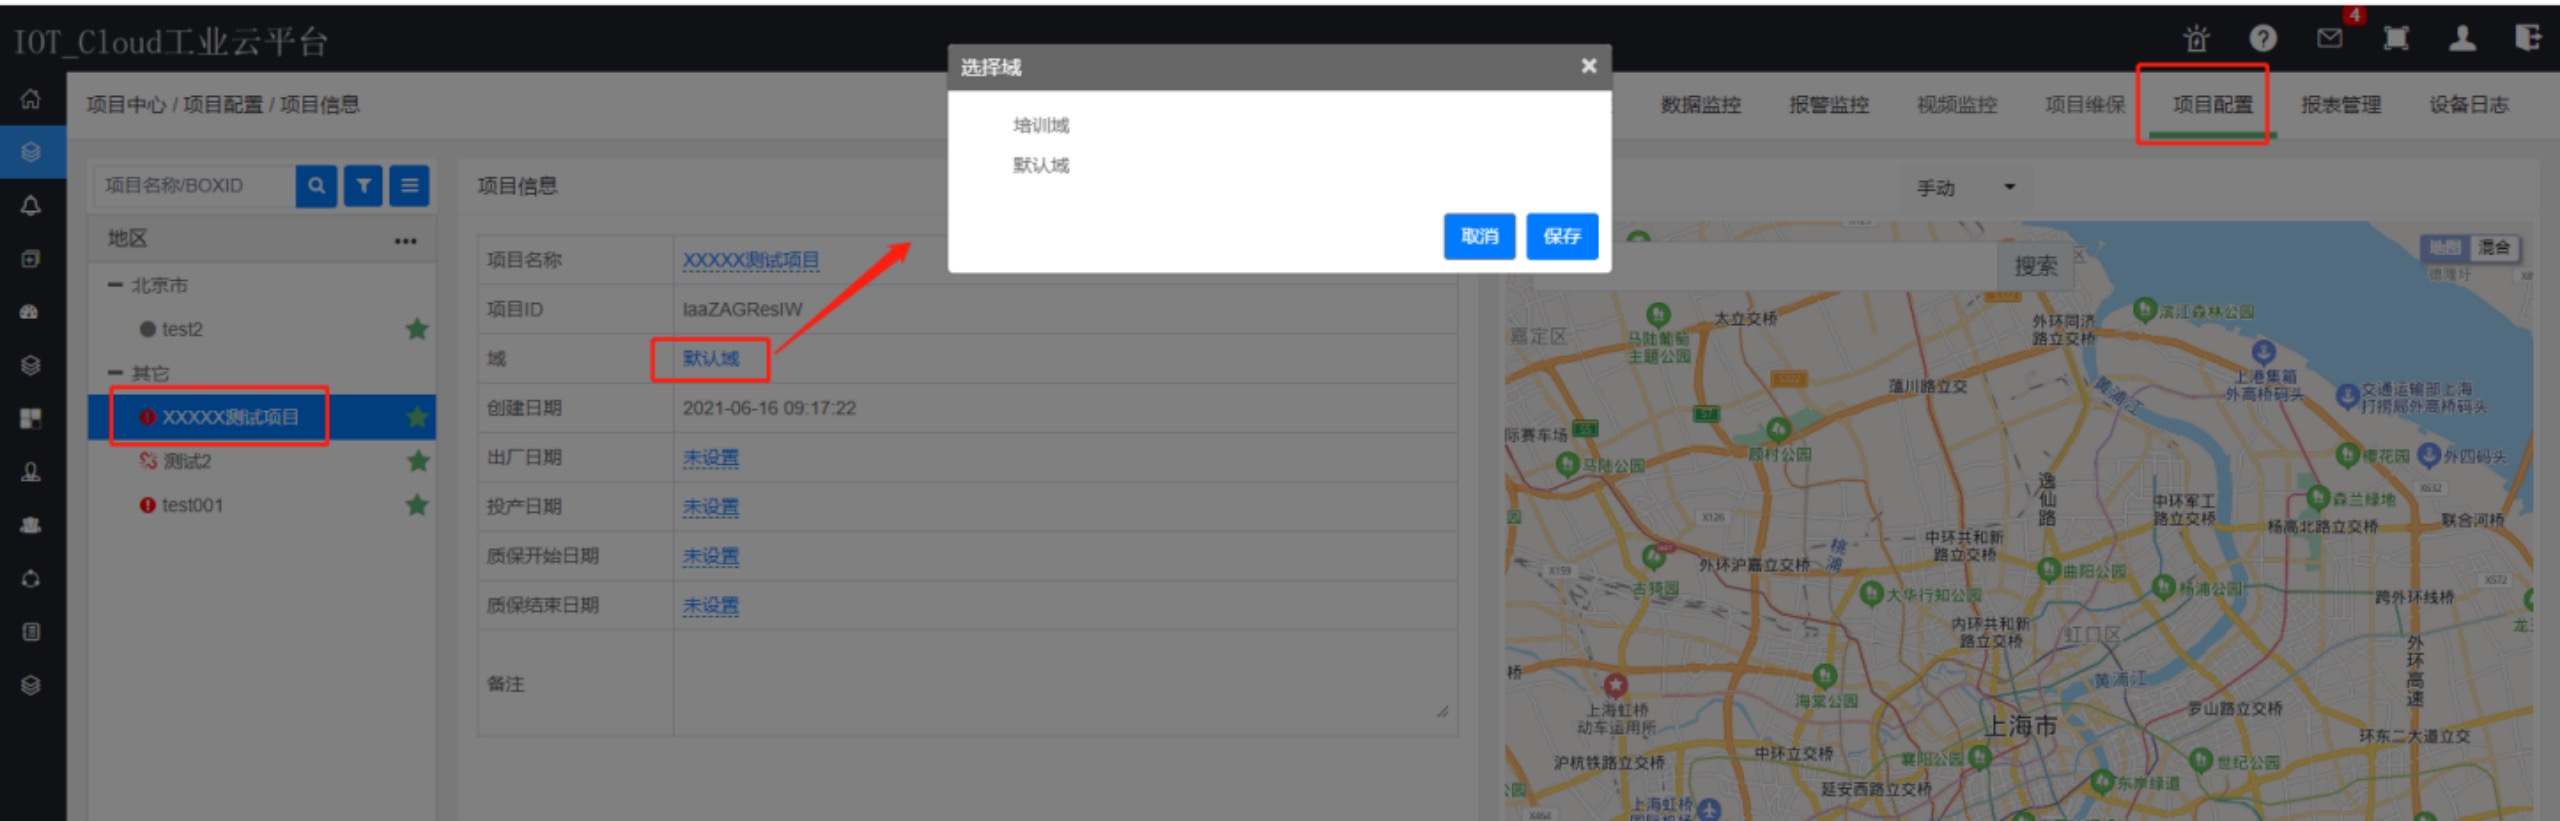Switch to 报表管理 tab
Screen dimensions: 2560x821
(2340, 105)
